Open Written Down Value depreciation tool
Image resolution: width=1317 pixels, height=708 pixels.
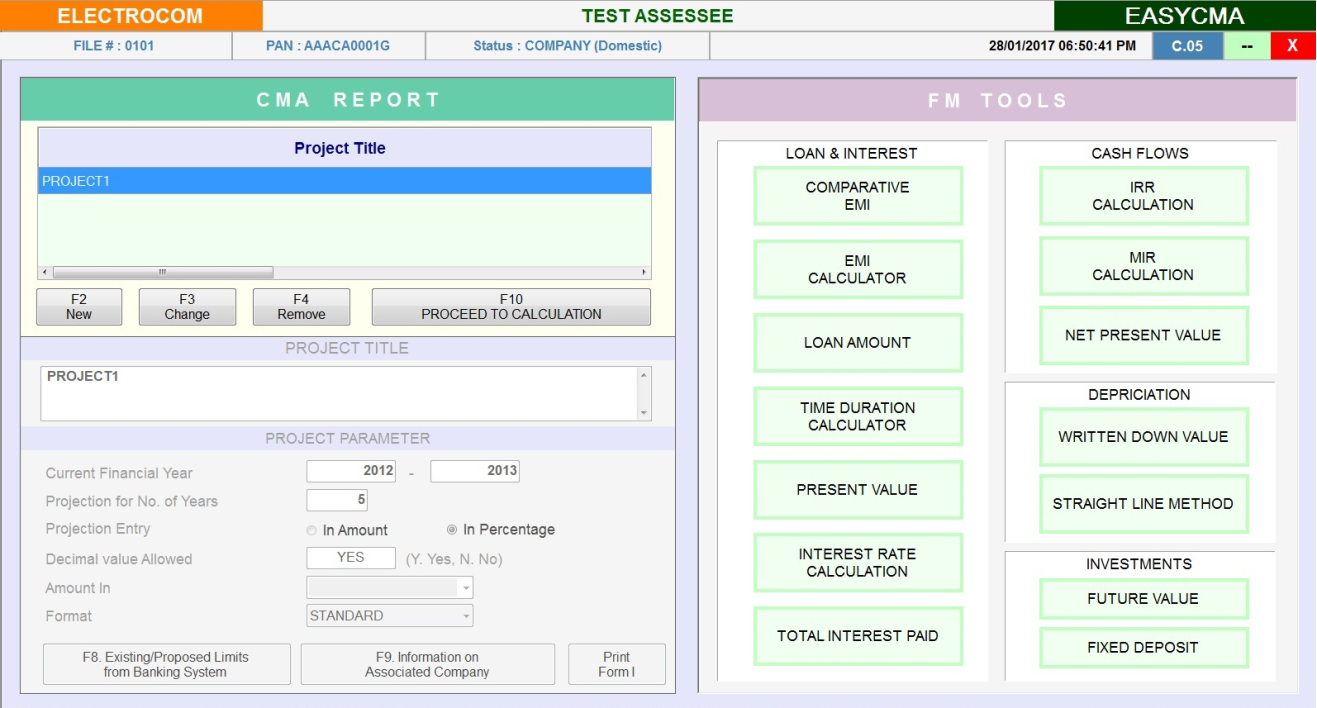tap(1143, 437)
